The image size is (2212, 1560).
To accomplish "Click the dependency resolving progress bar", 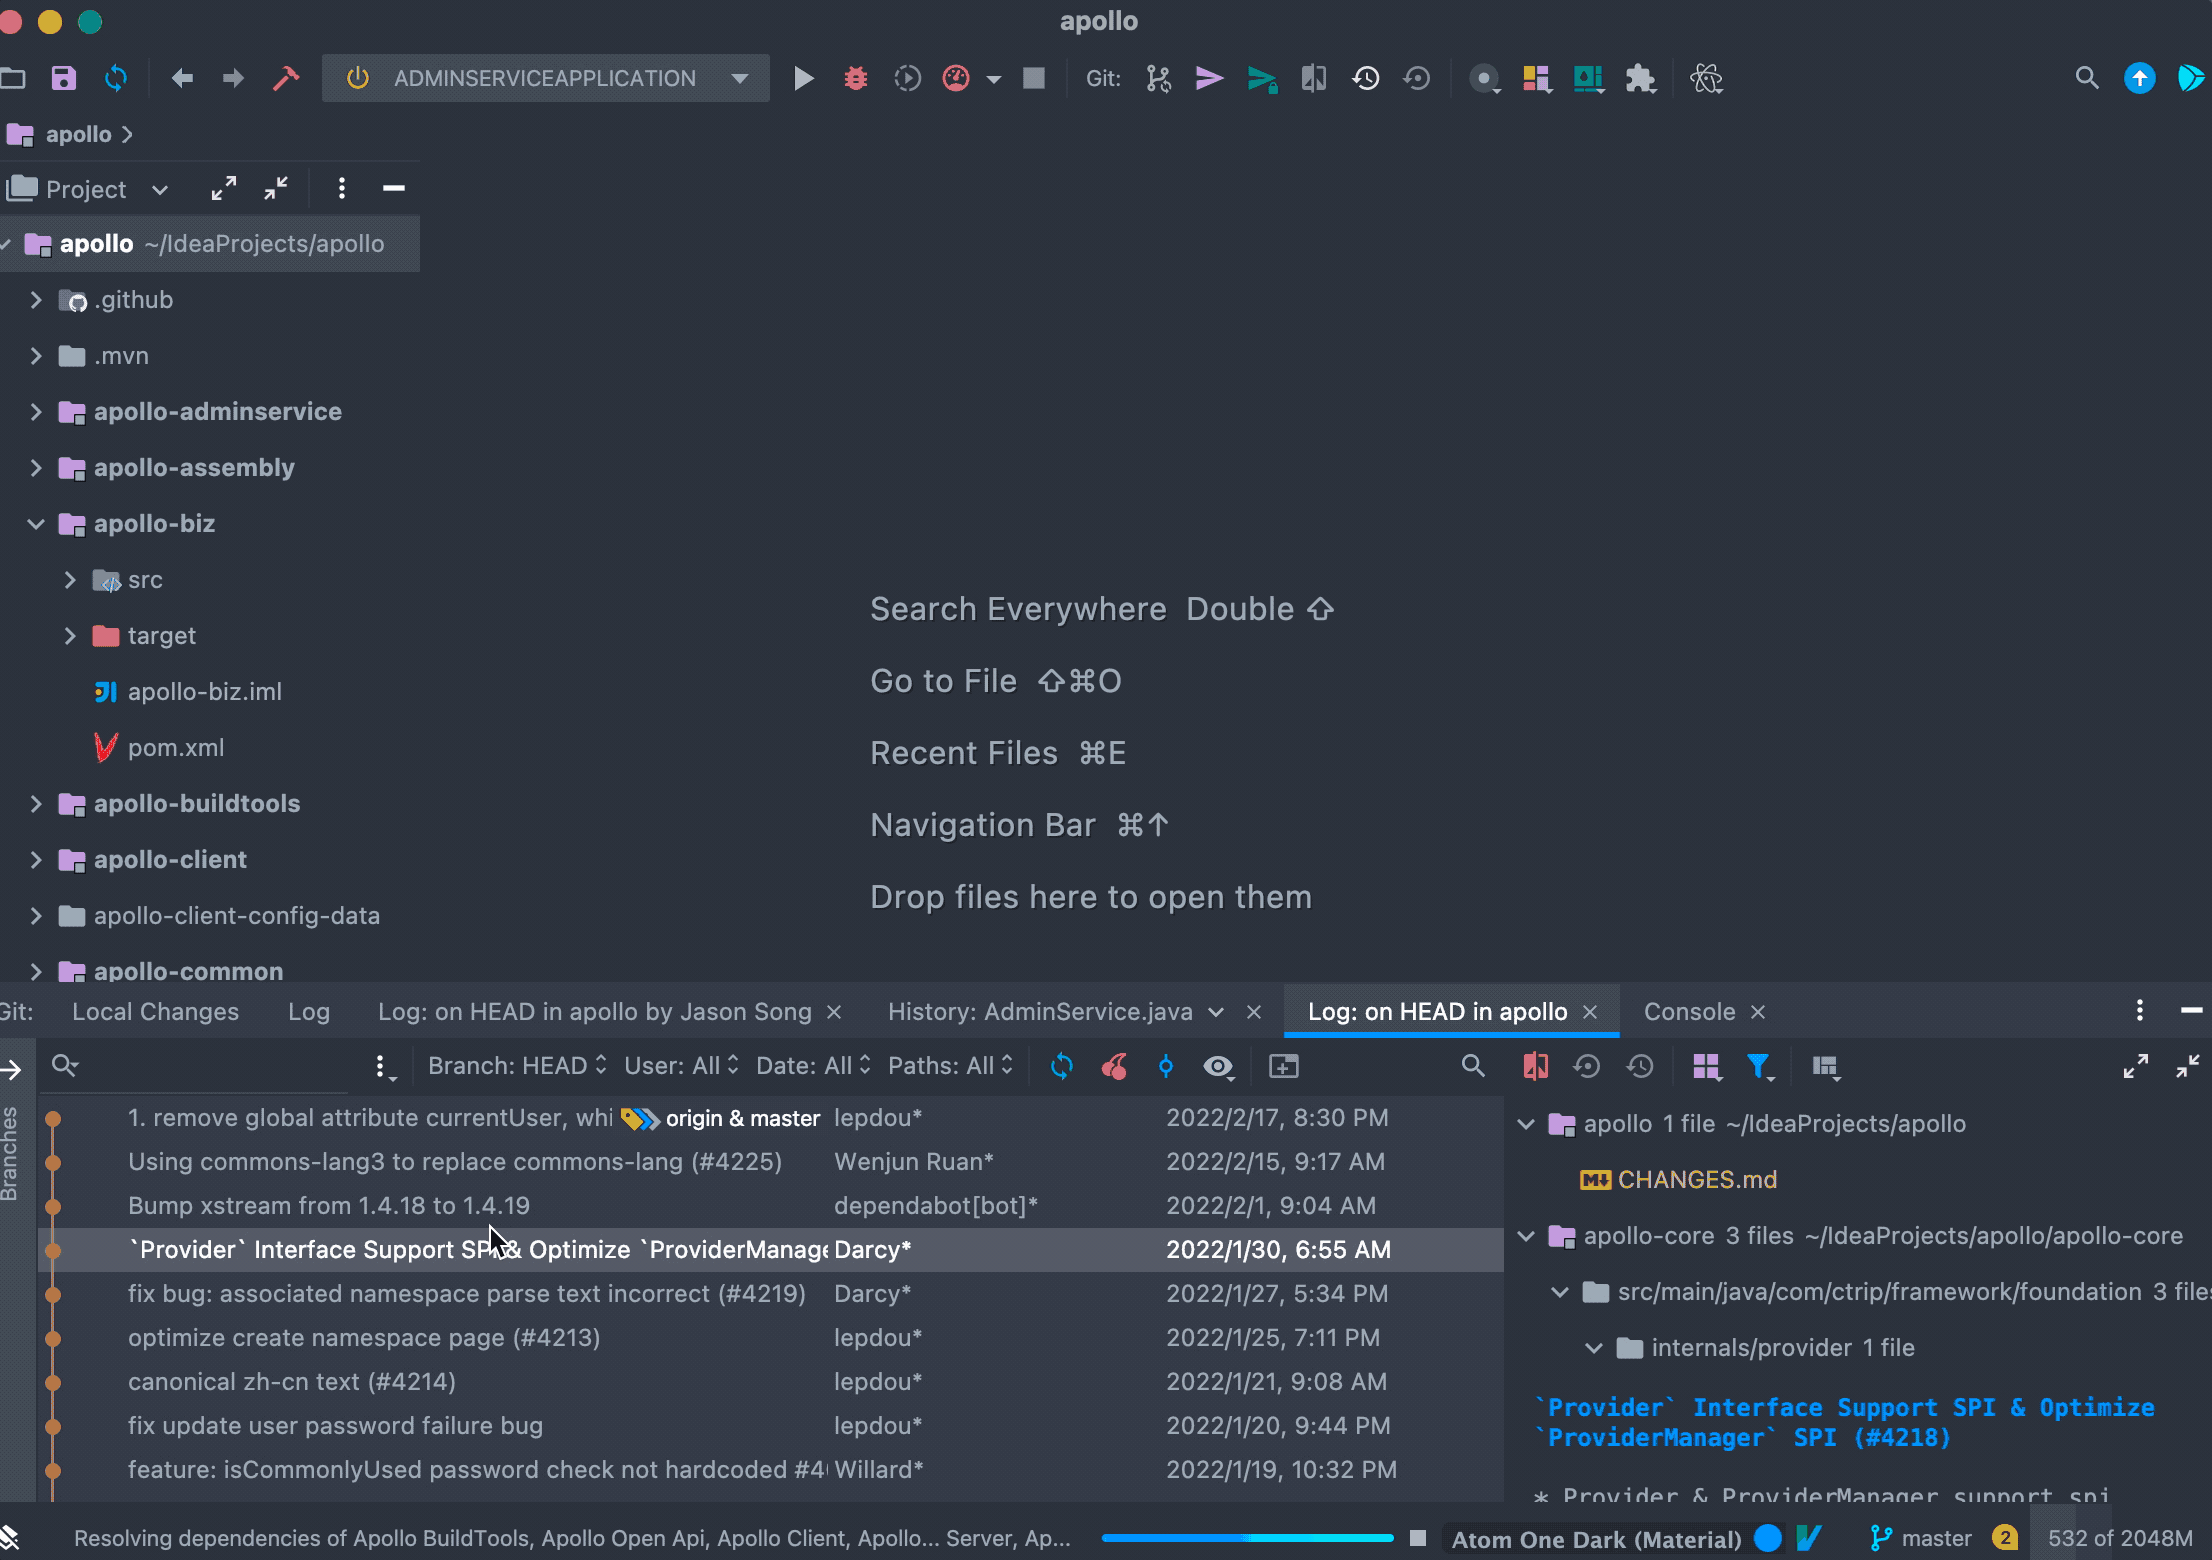I will click(1246, 1538).
